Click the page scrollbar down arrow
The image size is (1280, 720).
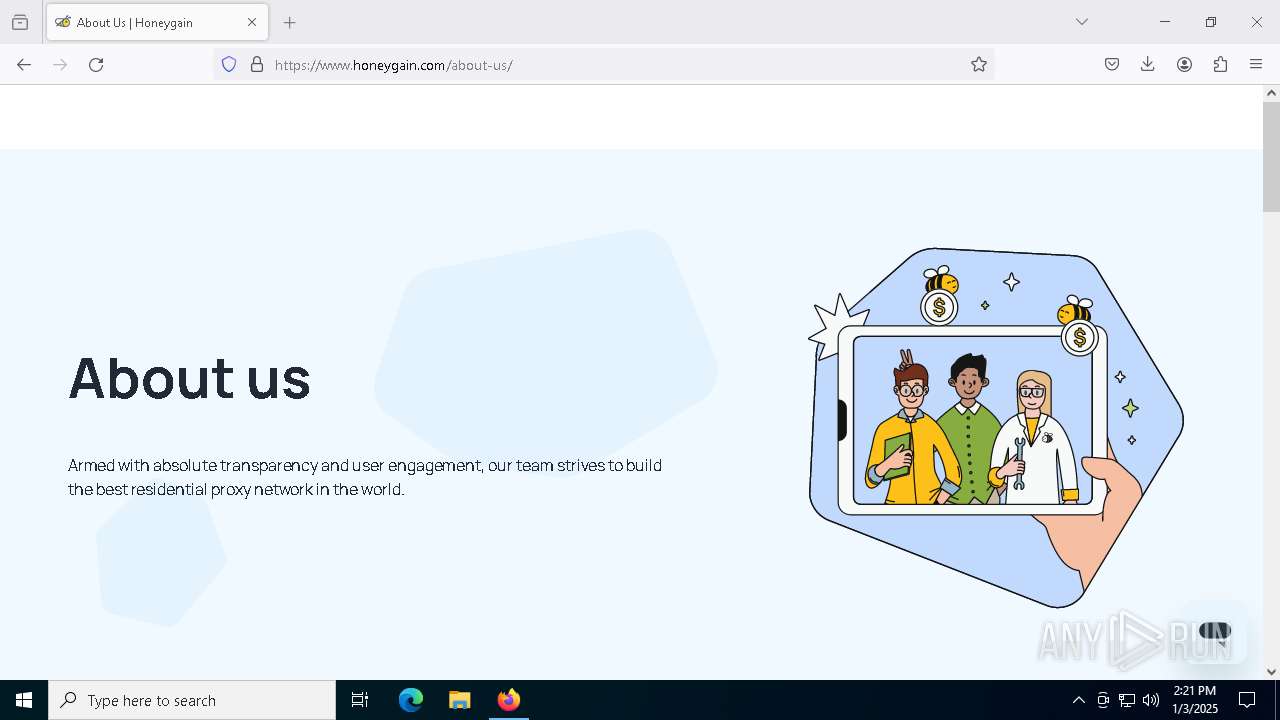pyautogui.click(x=1271, y=672)
